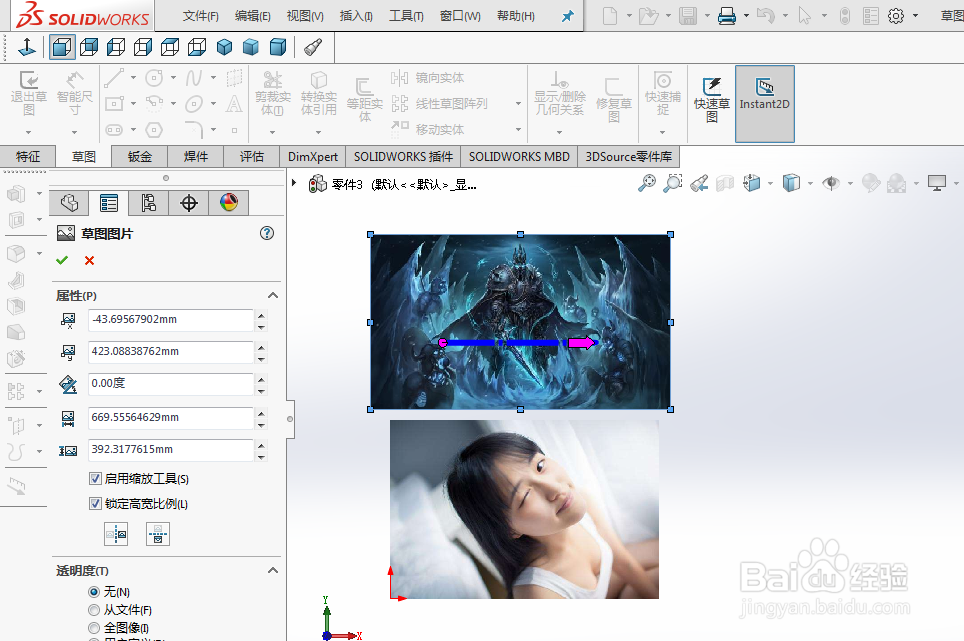Toggle 锁定高宽比例 checkbox
Image resolution: width=964 pixels, height=641 pixels.
pyautogui.click(x=95, y=503)
